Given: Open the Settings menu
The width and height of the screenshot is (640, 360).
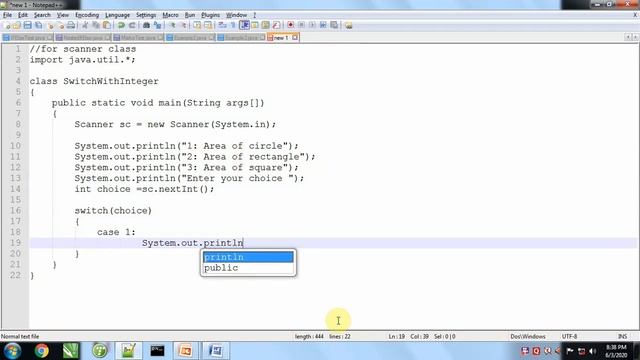Looking at the screenshot, I should coord(146,15).
